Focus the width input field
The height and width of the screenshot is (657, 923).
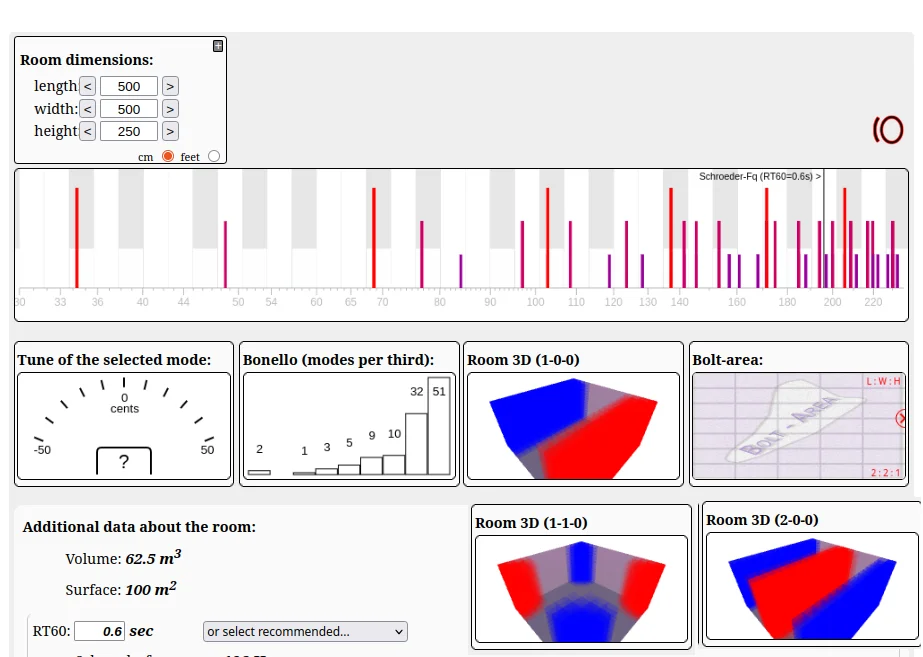pyautogui.click(x=129, y=109)
